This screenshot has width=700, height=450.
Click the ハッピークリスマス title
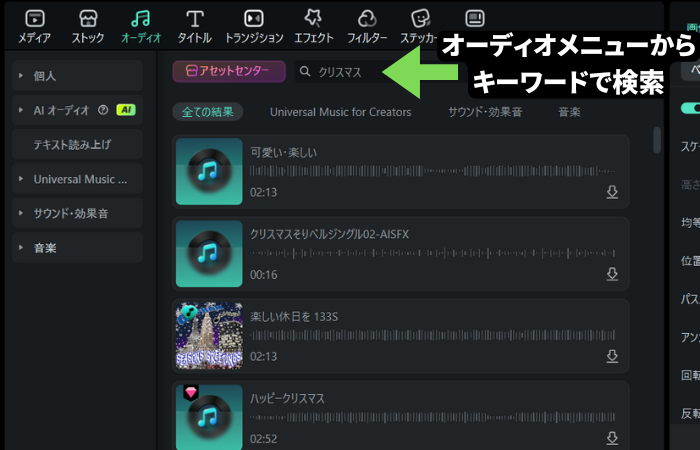pyautogui.click(x=287, y=399)
